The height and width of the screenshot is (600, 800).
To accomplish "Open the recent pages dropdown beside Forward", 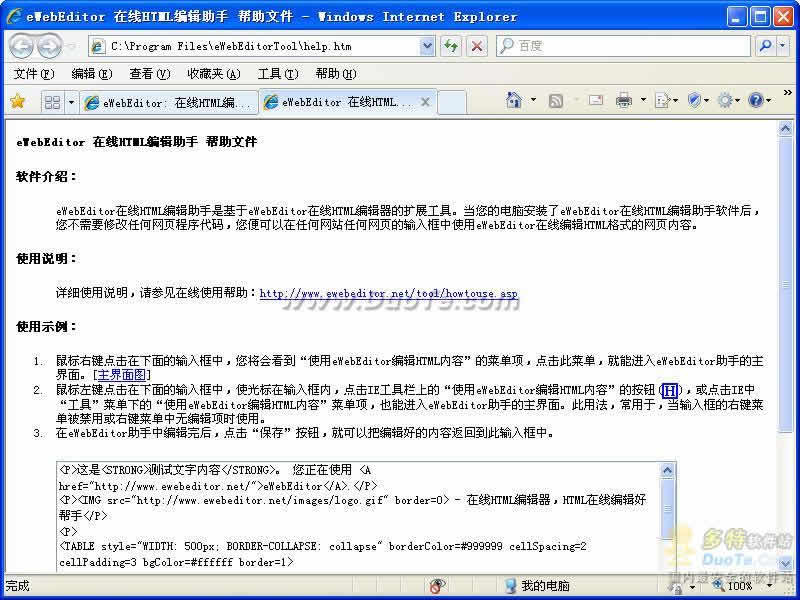I will click(72, 46).
